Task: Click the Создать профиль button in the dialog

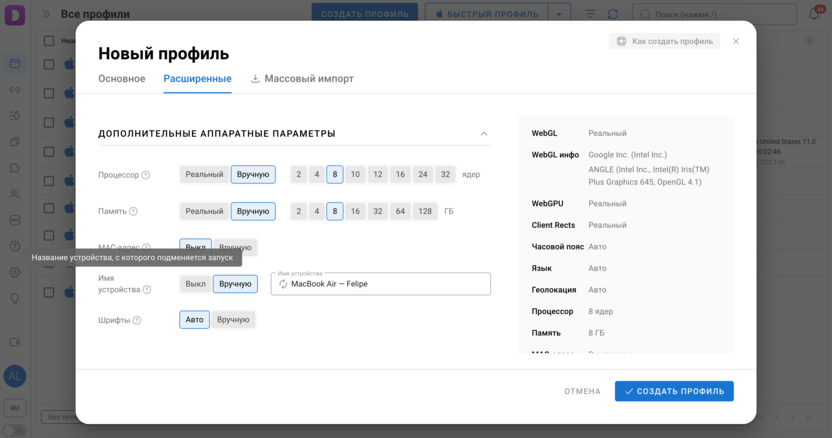Action: pyautogui.click(x=674, y=391)
